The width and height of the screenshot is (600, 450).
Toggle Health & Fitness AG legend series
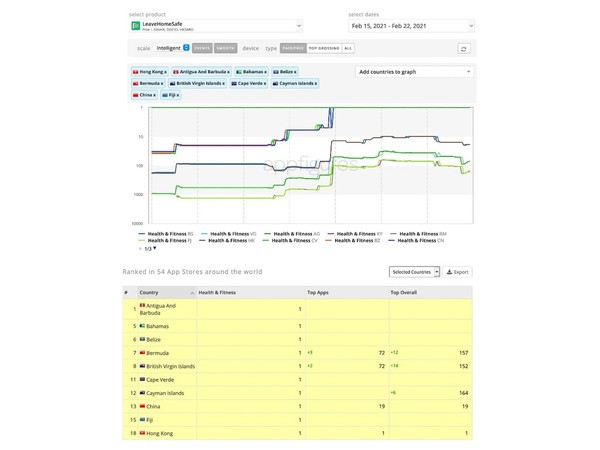click(x=292, y=234)
